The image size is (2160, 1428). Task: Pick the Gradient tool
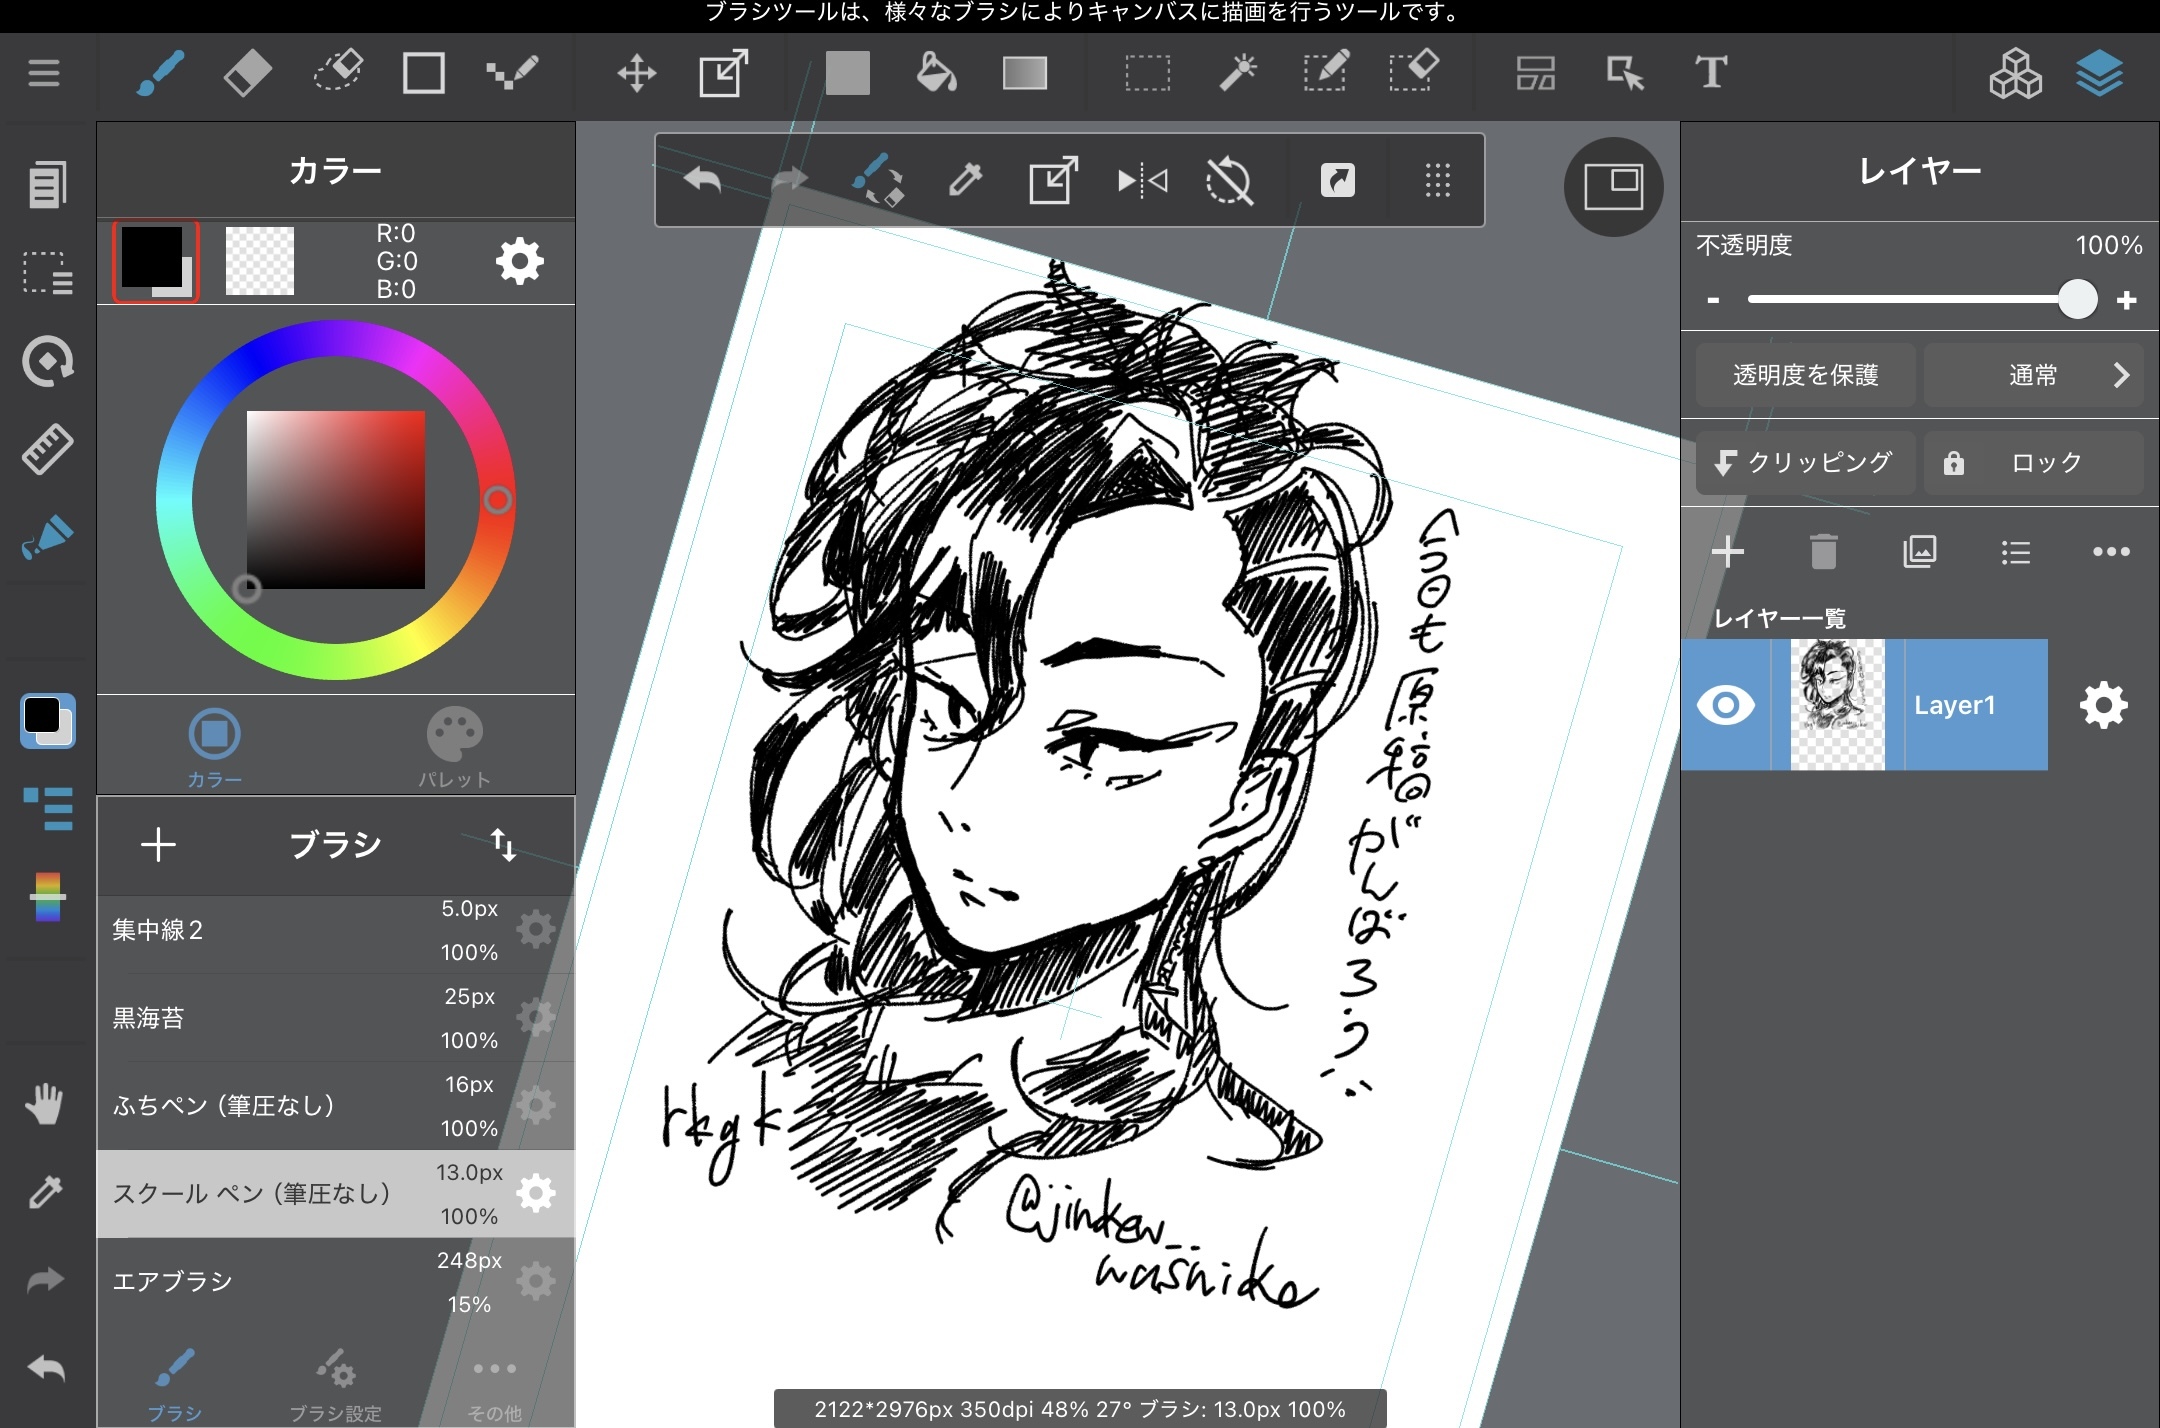pos(1024,73)
